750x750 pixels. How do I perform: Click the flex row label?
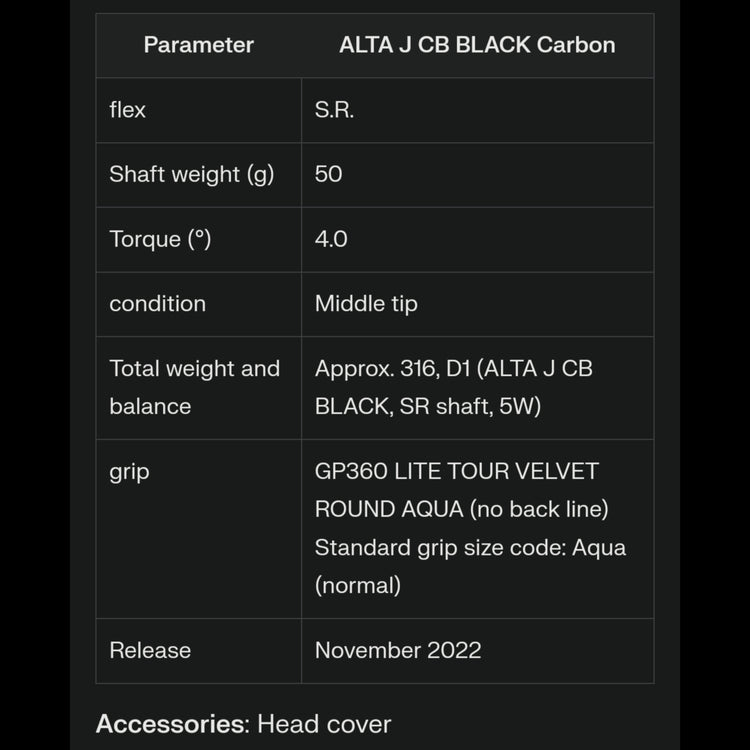pyautogui.click(x=128, y=110)
